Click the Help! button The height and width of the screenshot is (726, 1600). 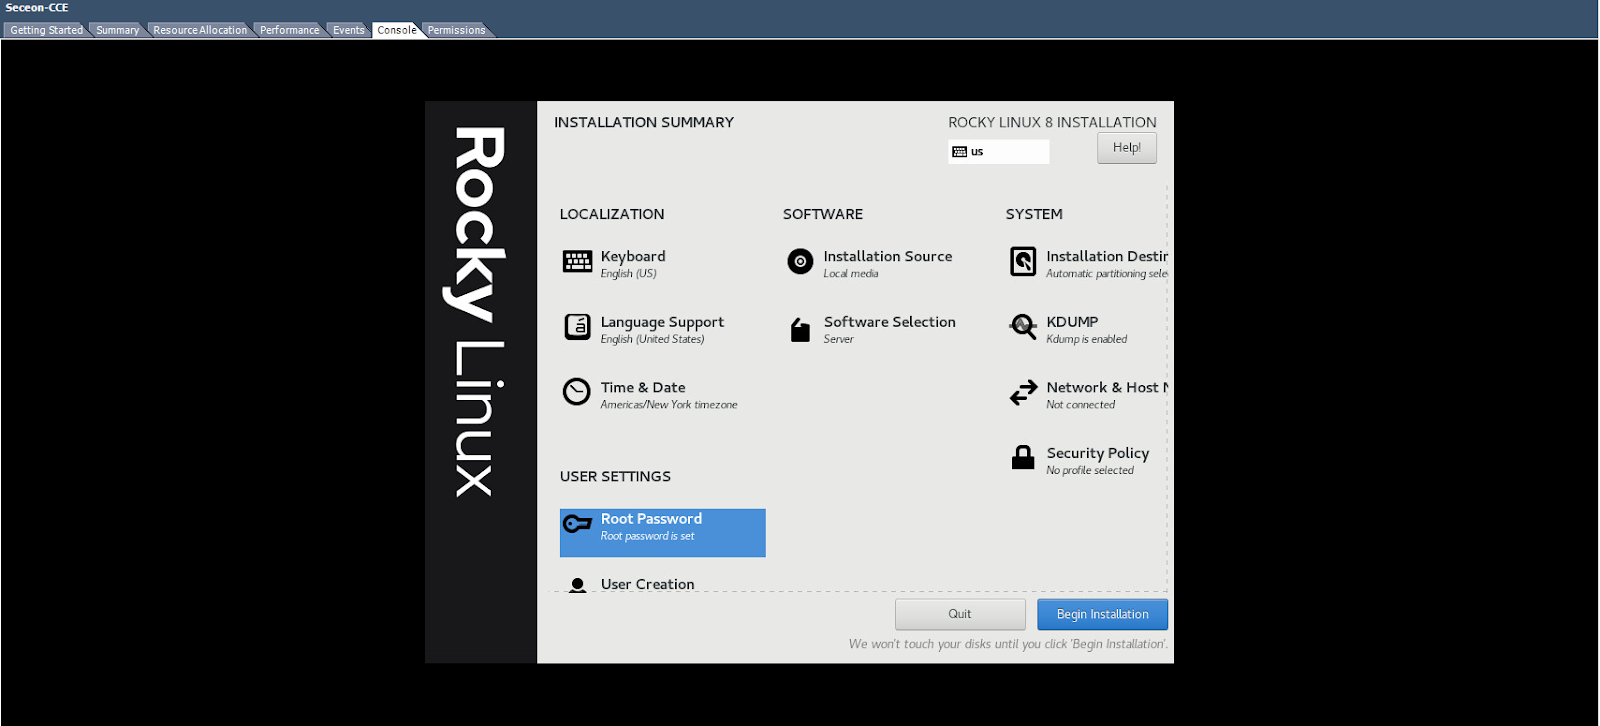coord(1127,148)
